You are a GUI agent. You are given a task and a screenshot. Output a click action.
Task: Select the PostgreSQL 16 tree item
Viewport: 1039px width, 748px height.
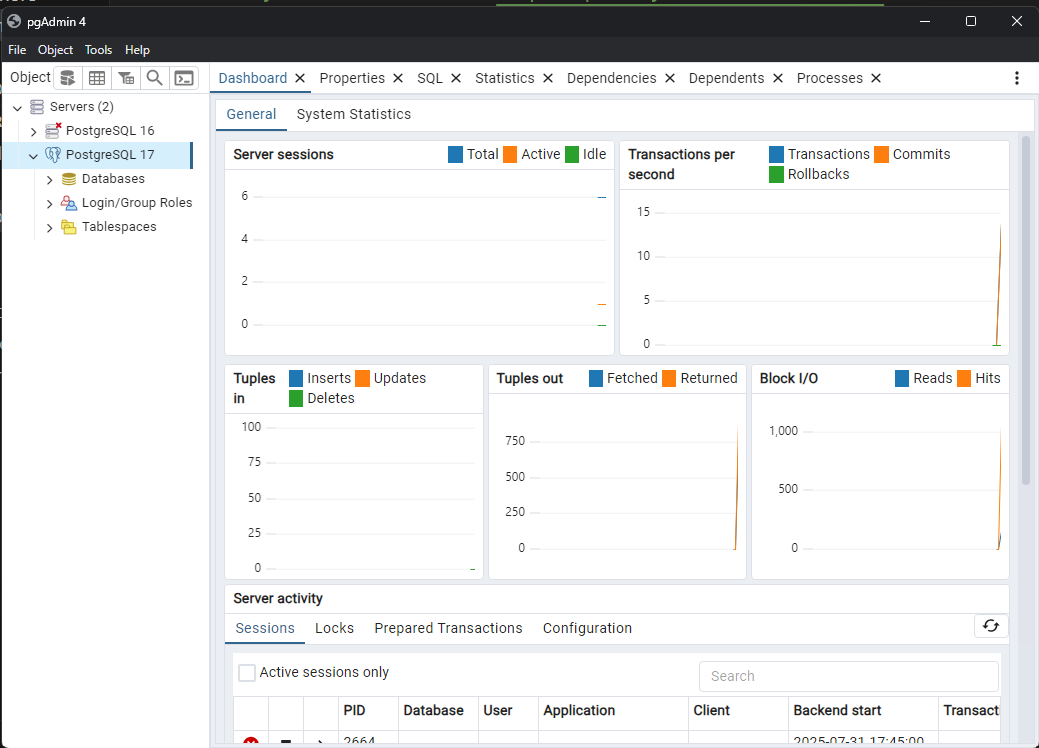(x=110, y=131)
